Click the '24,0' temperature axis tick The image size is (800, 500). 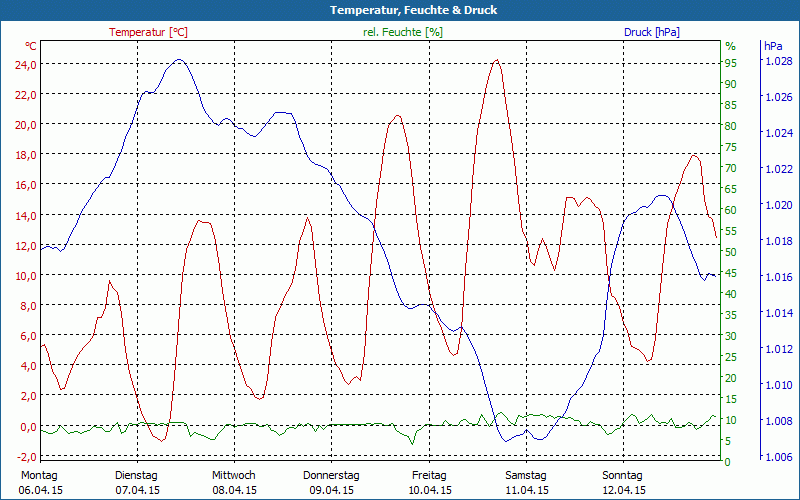(x=24, y=65)
